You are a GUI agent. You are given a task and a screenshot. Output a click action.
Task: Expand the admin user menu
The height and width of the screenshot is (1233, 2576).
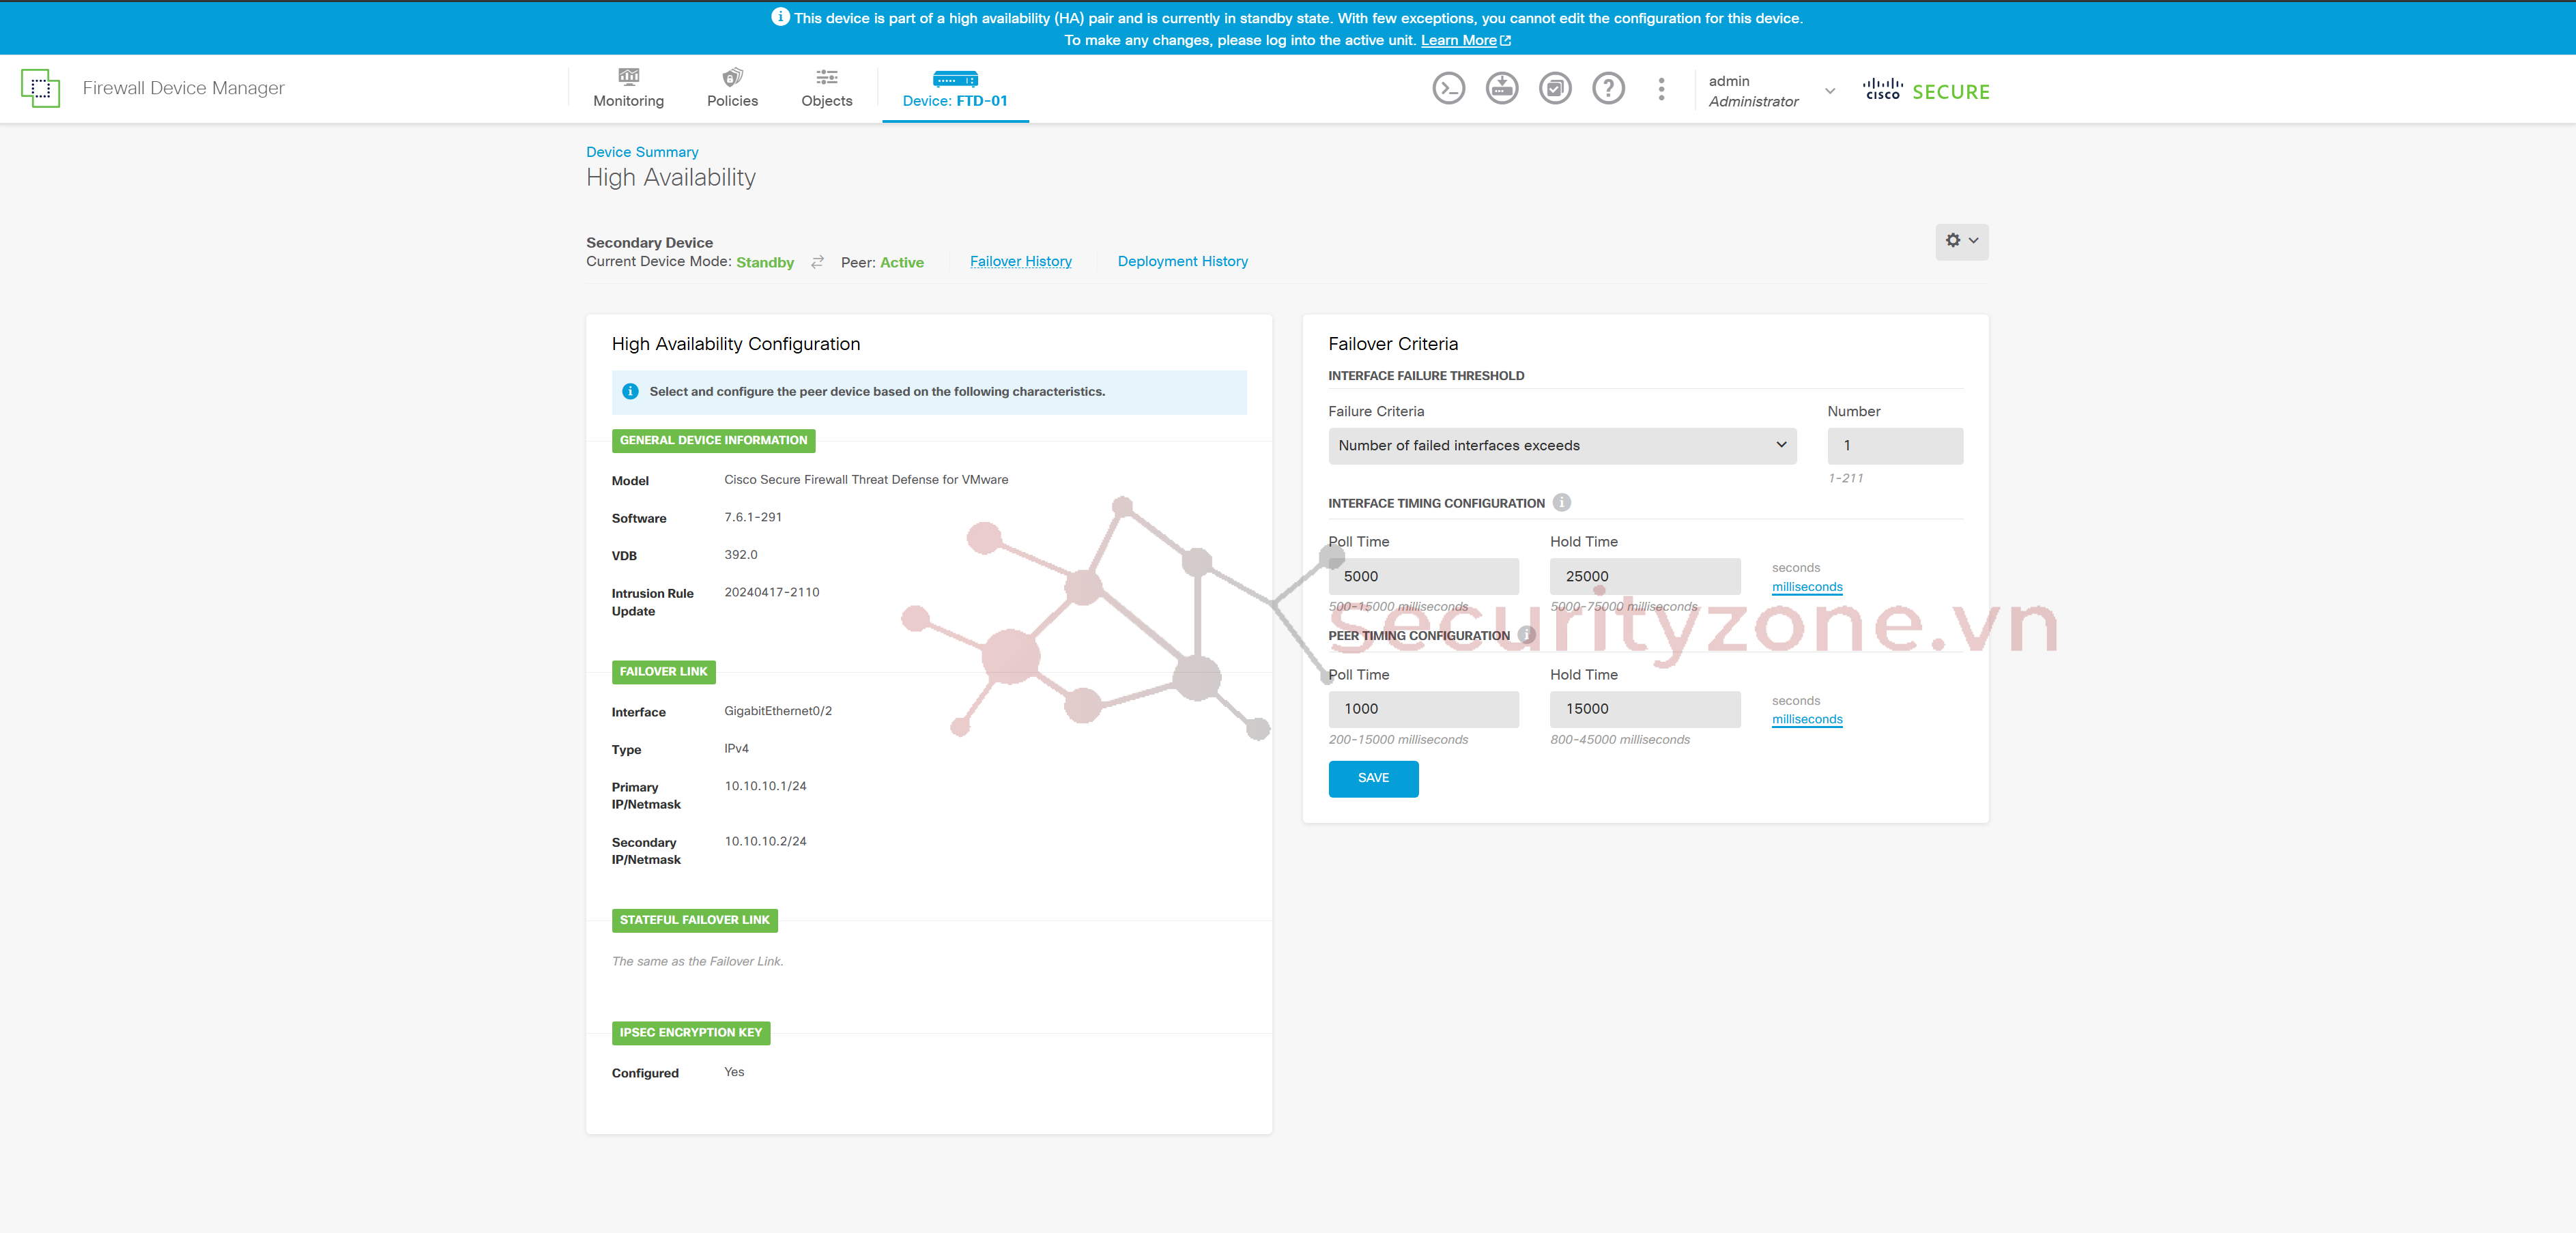[x=1829, y=91]
